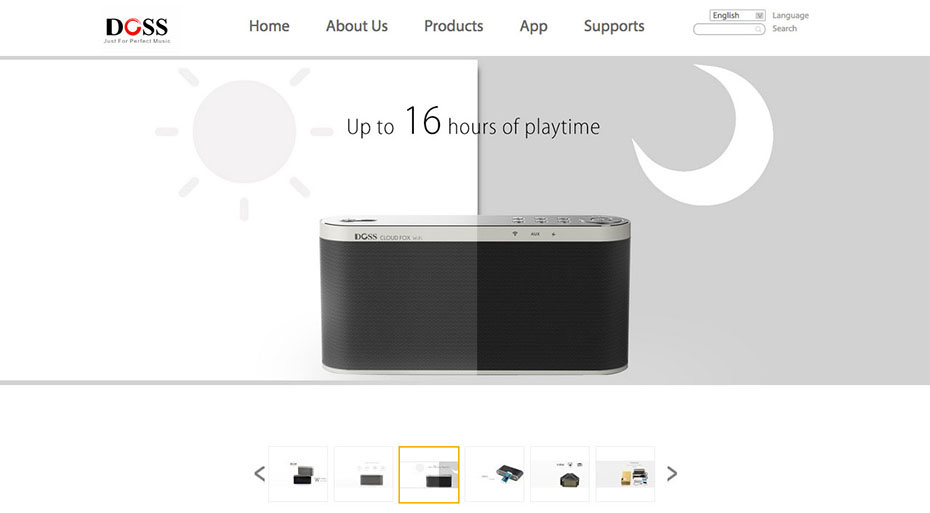
Task: Click the Language label
Action: tap(791, 15)
